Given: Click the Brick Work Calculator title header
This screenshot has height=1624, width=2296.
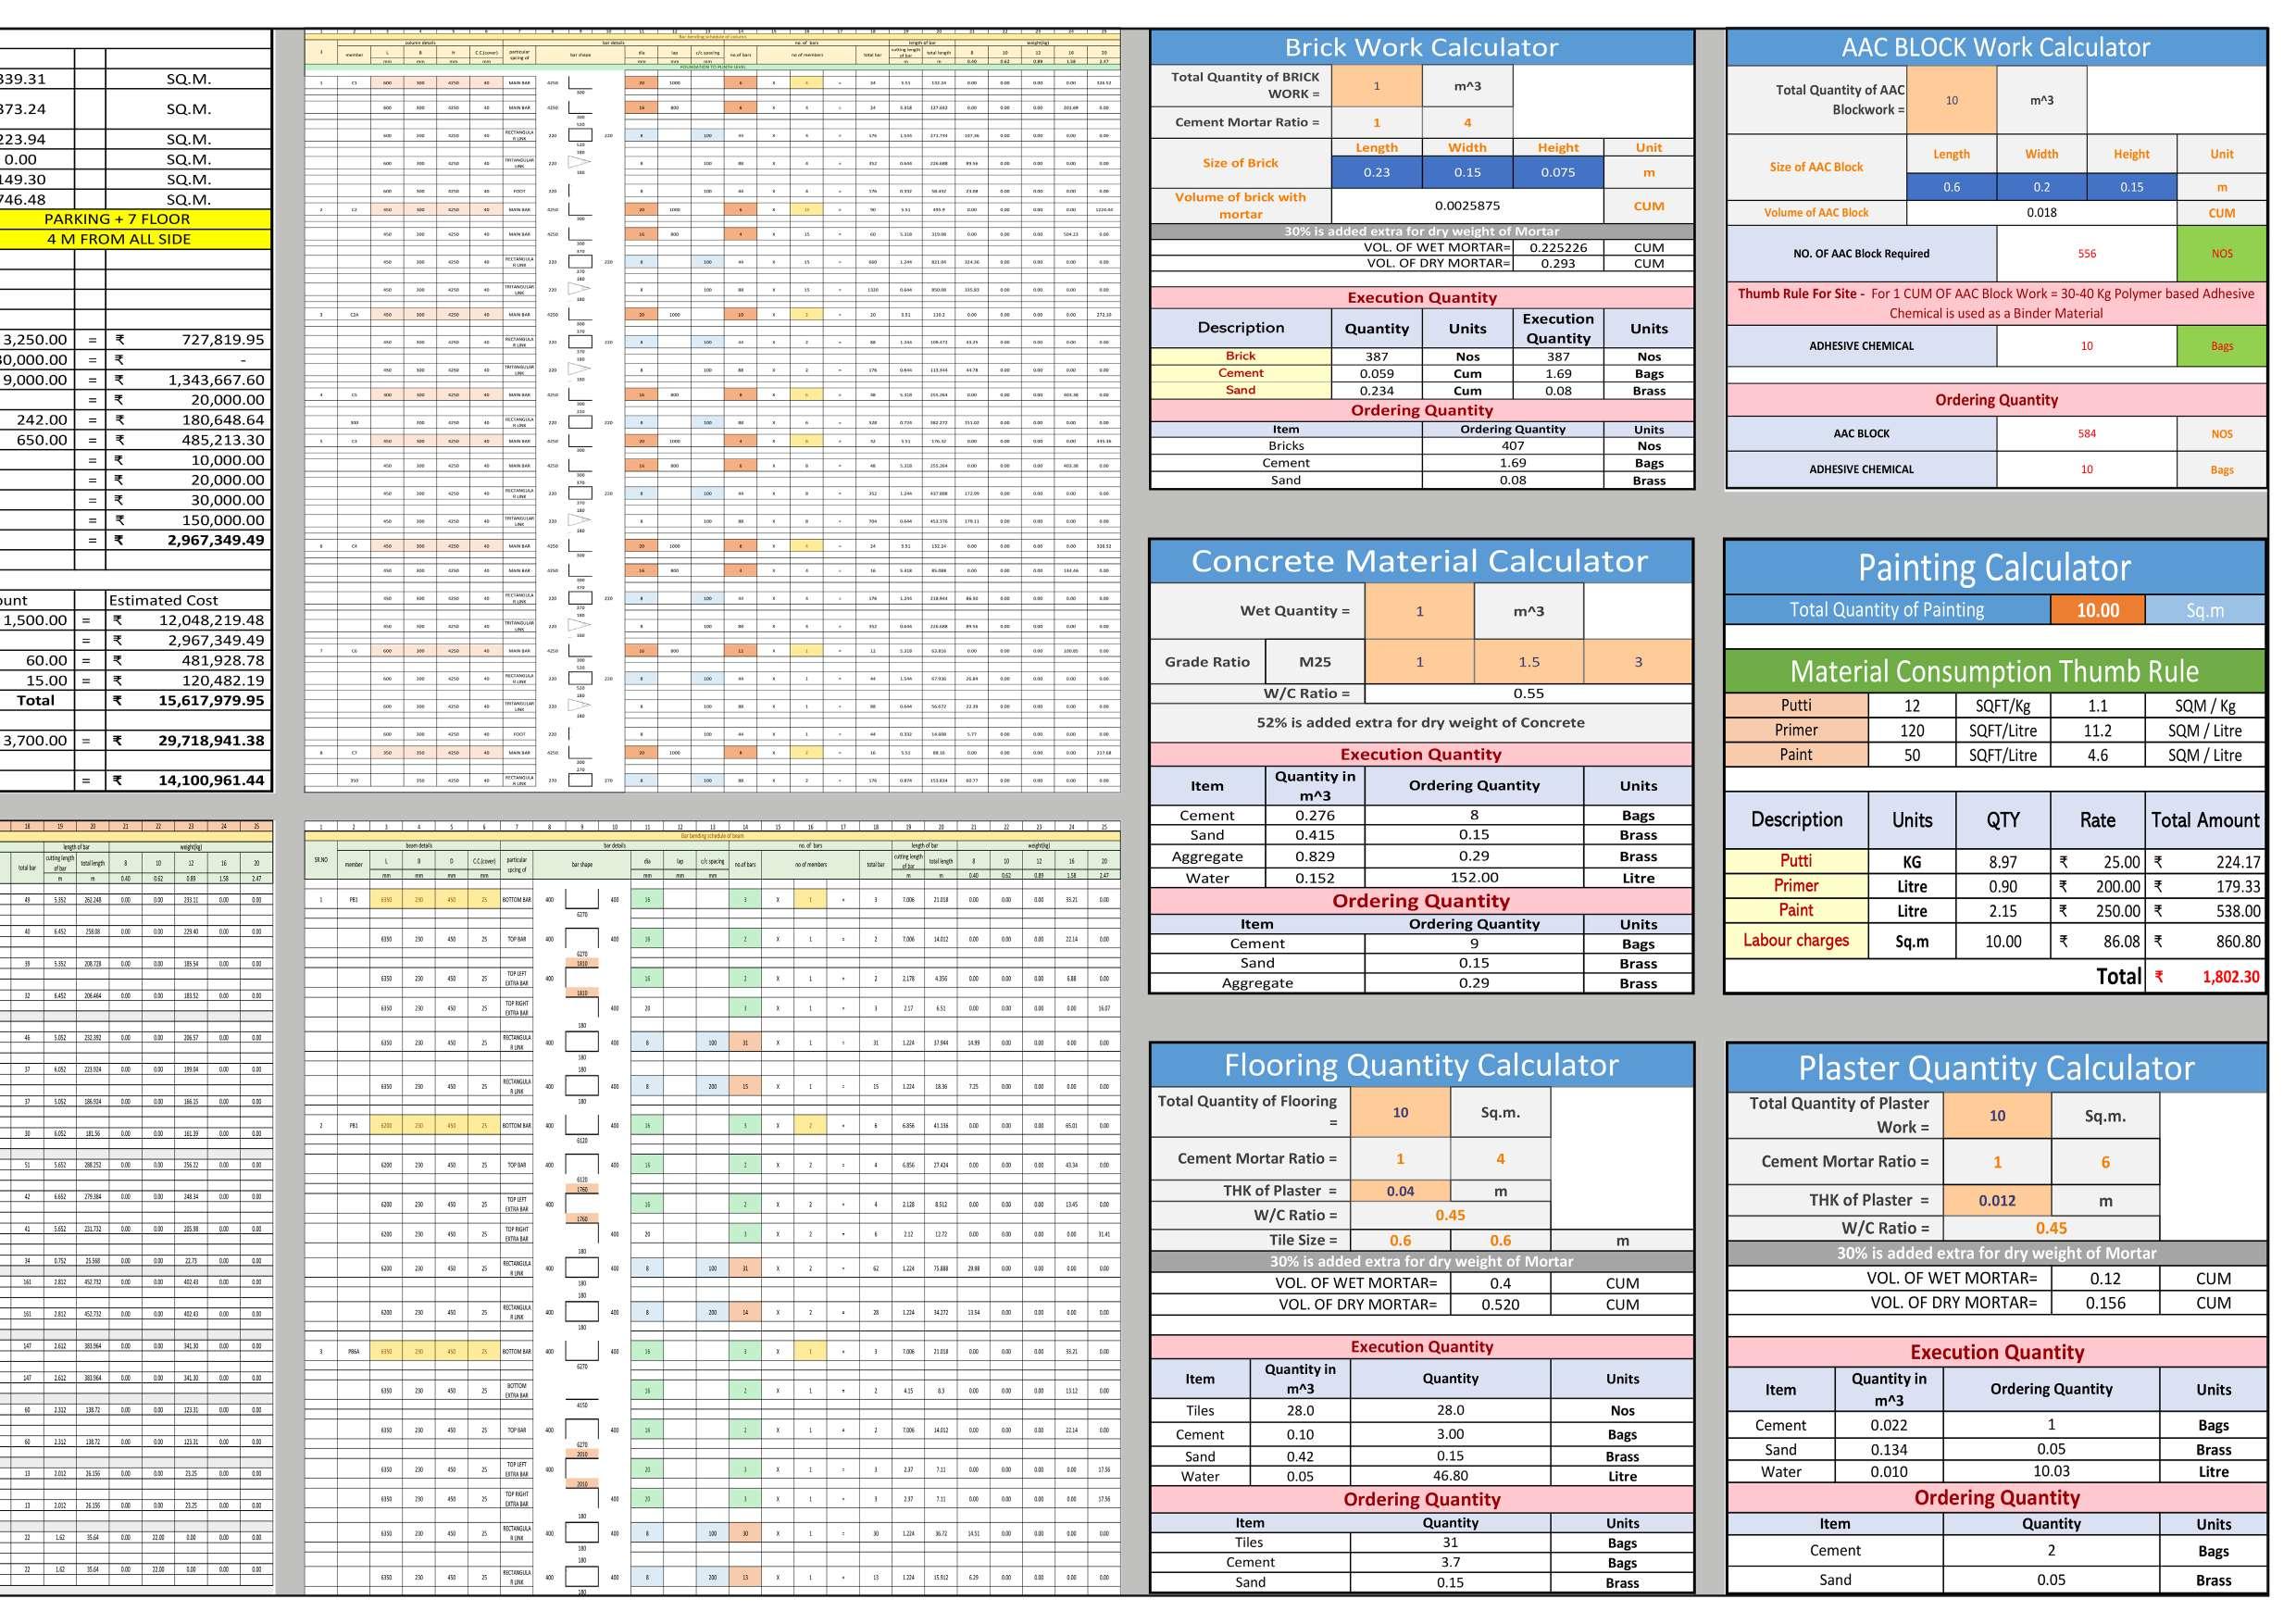Looking at the screenshot, I should click(1420, 48).
